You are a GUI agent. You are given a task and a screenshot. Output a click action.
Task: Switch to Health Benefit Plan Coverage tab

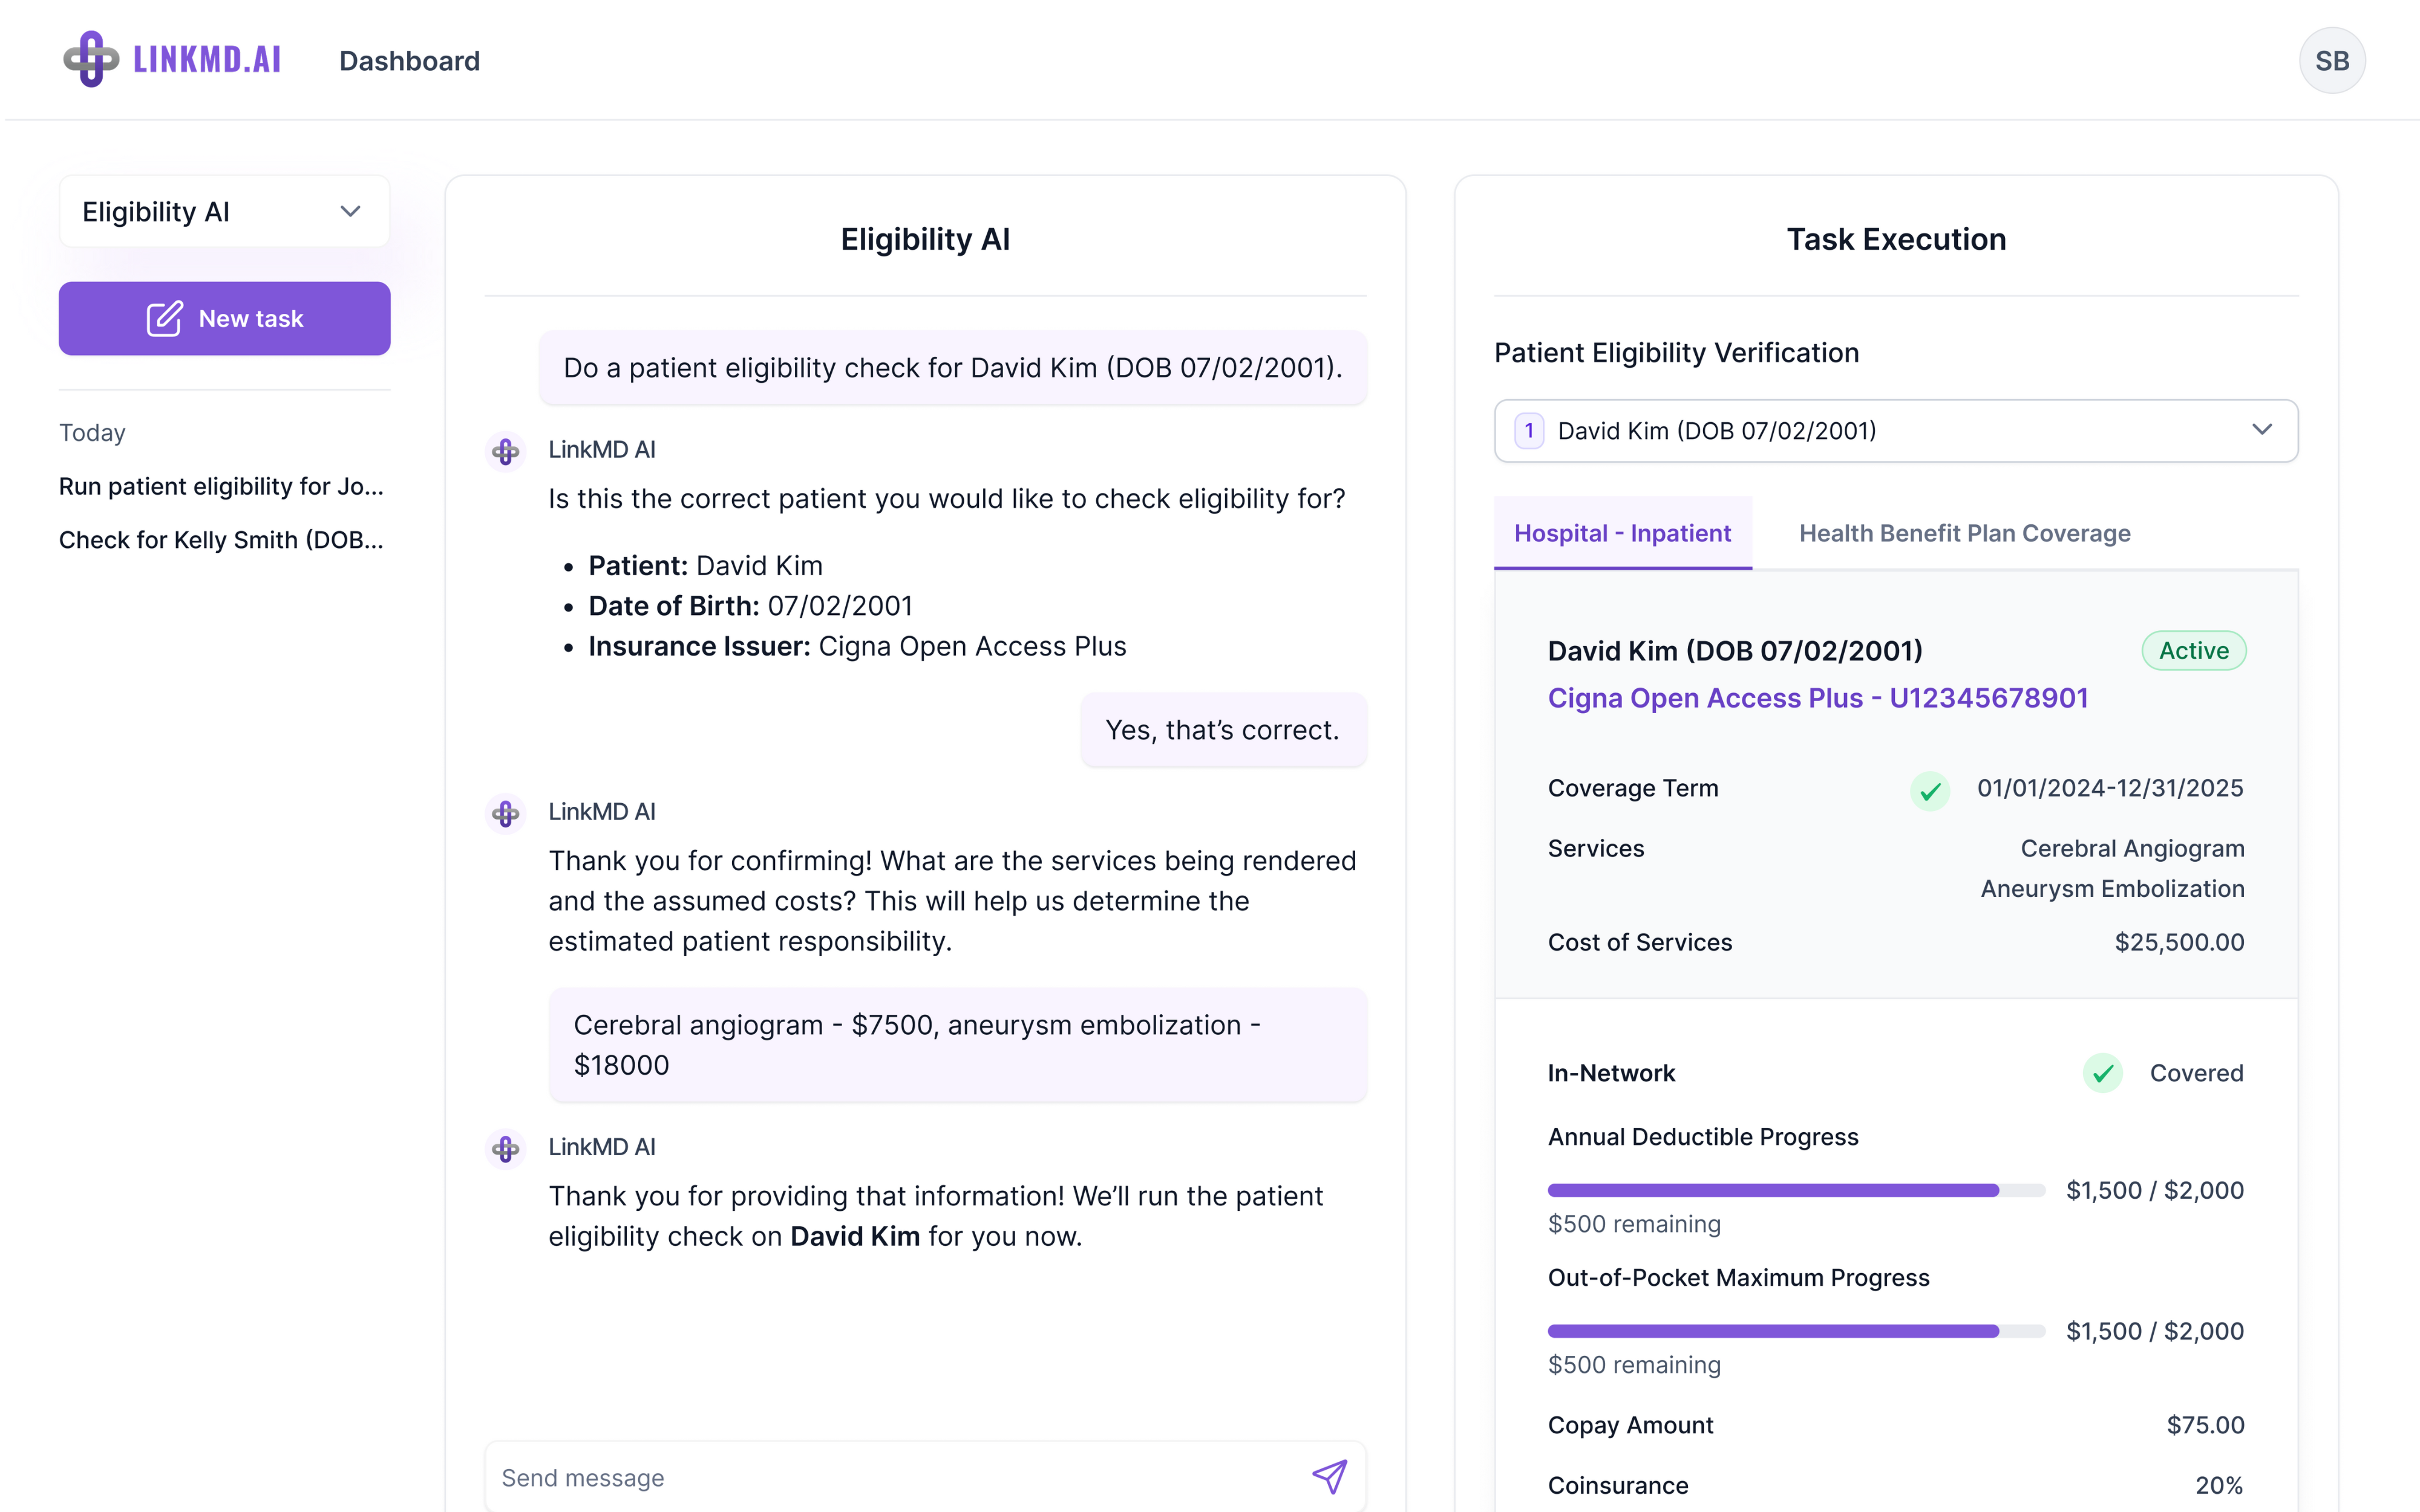(x=1964, y=533)
